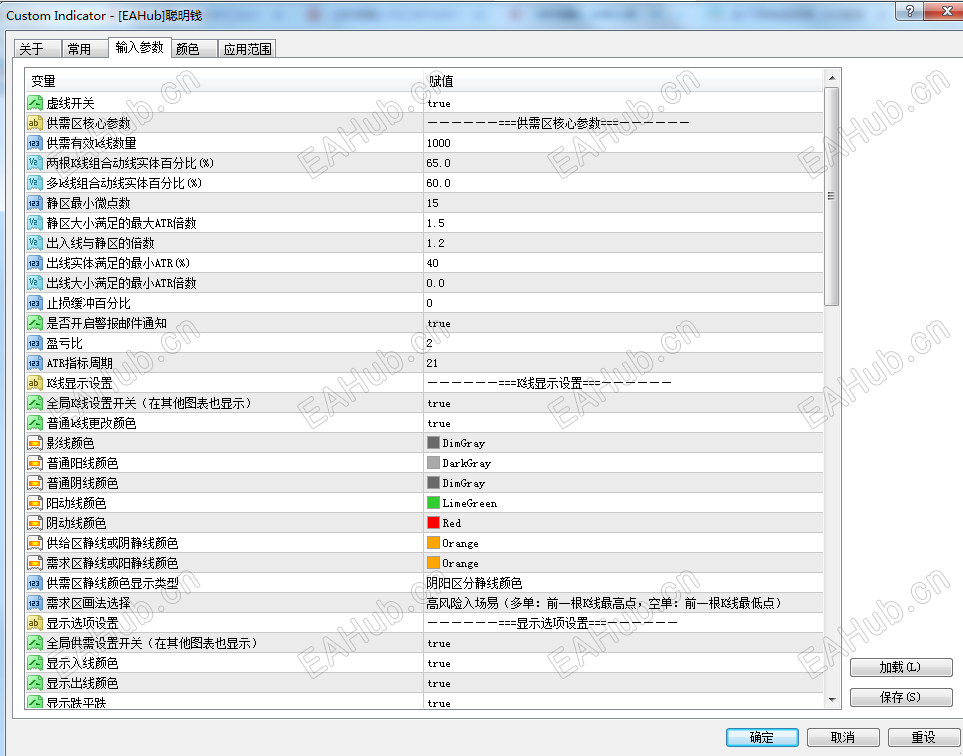Click the icon beside 供需区静线颜色显示类型
Image resolution: width=963 pixels, height=756 pixels.
(x=34, y=583)
